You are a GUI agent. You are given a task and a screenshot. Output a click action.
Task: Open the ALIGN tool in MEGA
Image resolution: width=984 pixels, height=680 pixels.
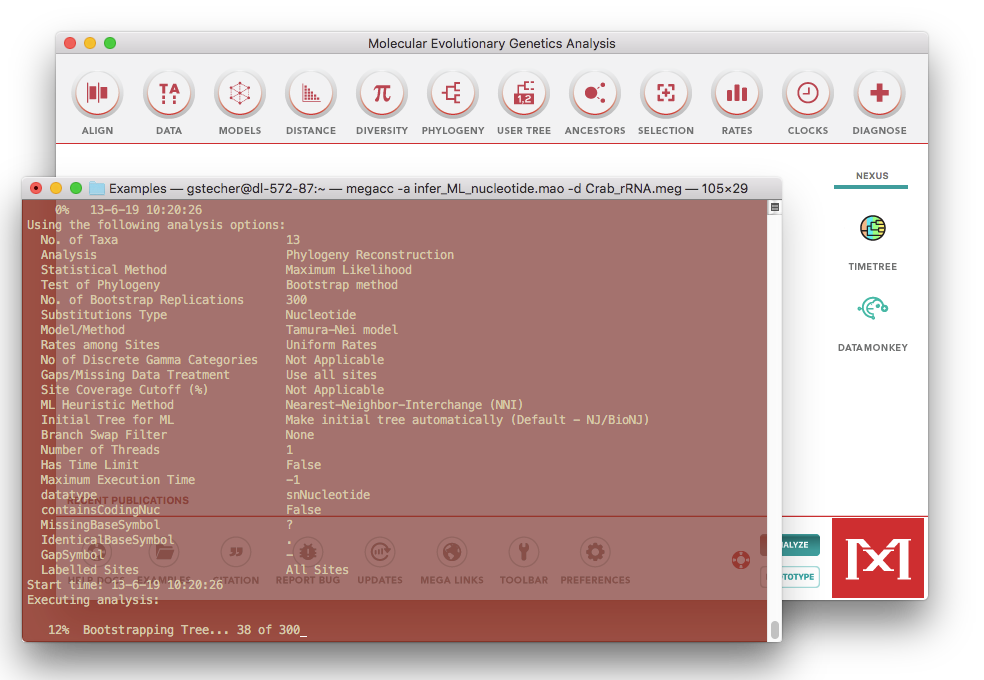point(97,93)
